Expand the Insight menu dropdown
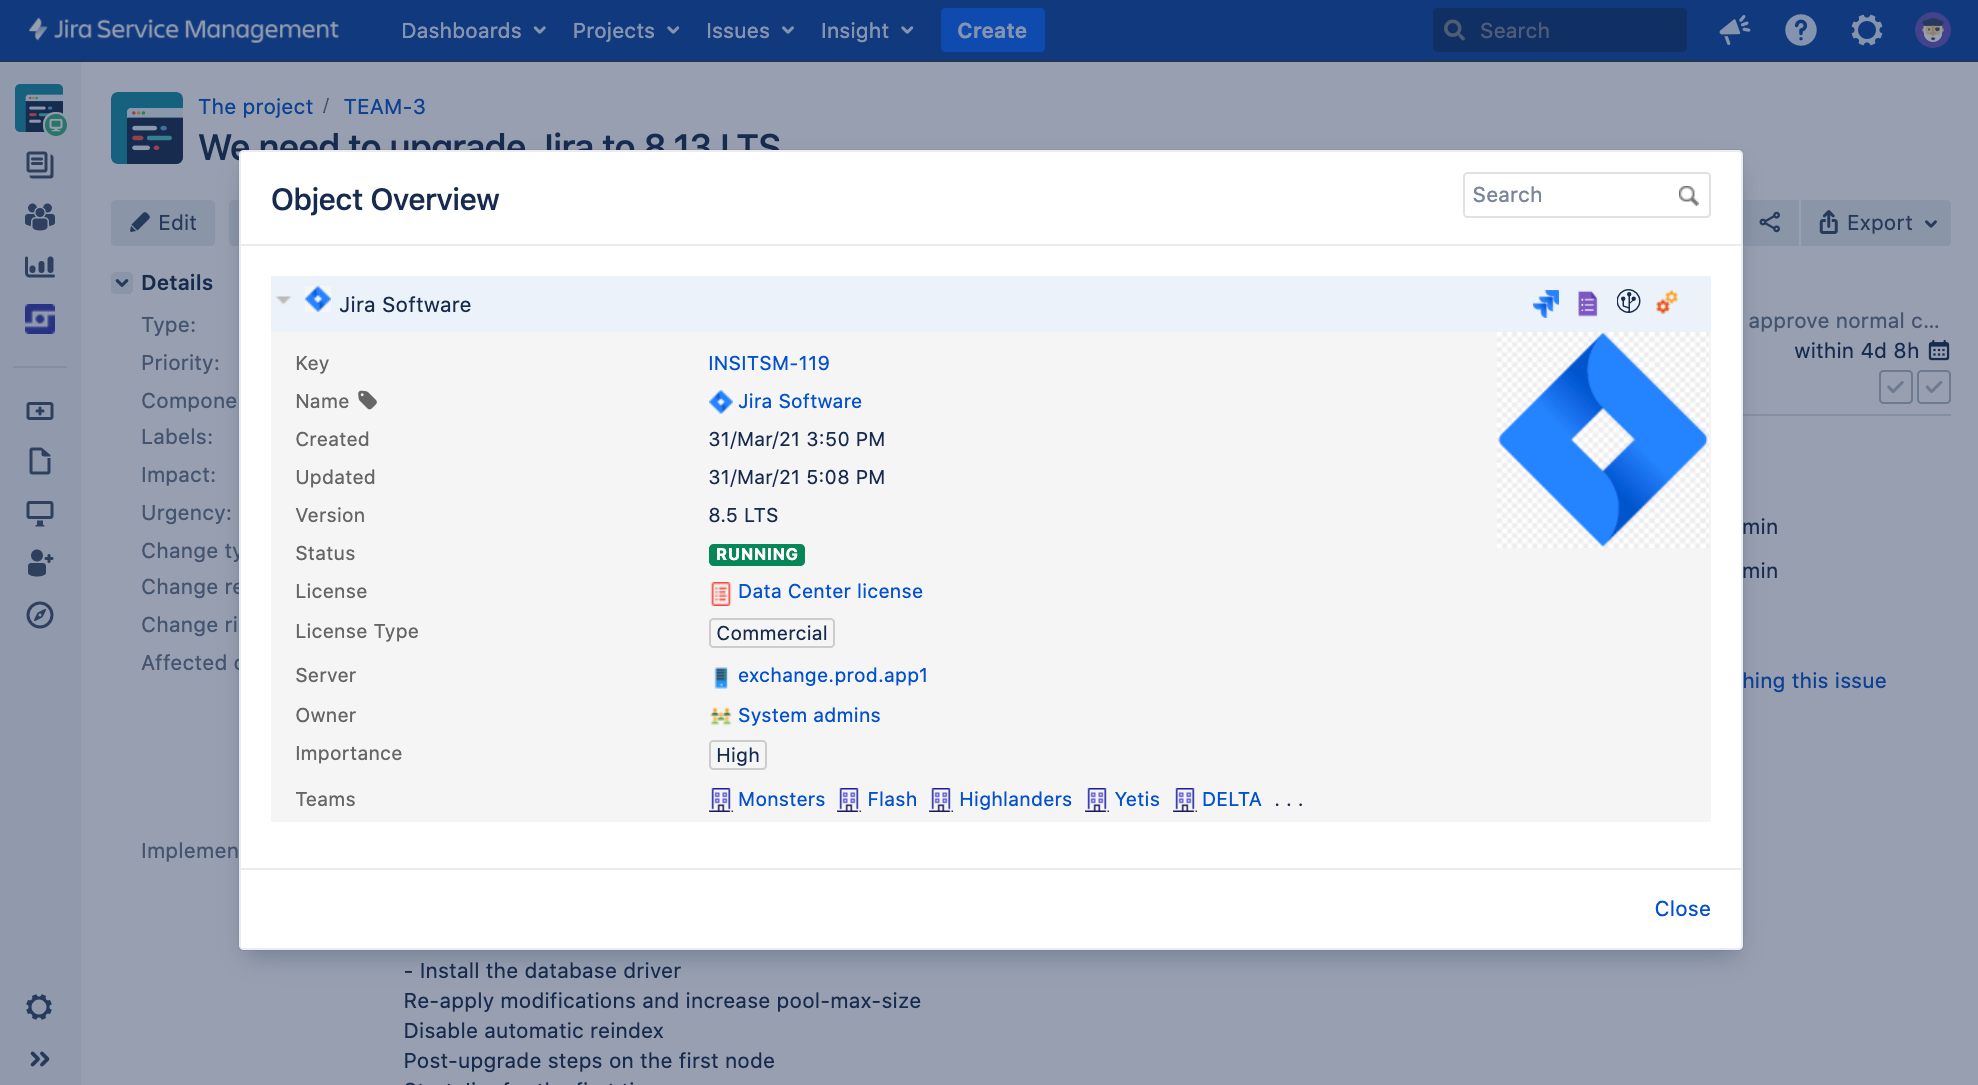 pos(866,30)
